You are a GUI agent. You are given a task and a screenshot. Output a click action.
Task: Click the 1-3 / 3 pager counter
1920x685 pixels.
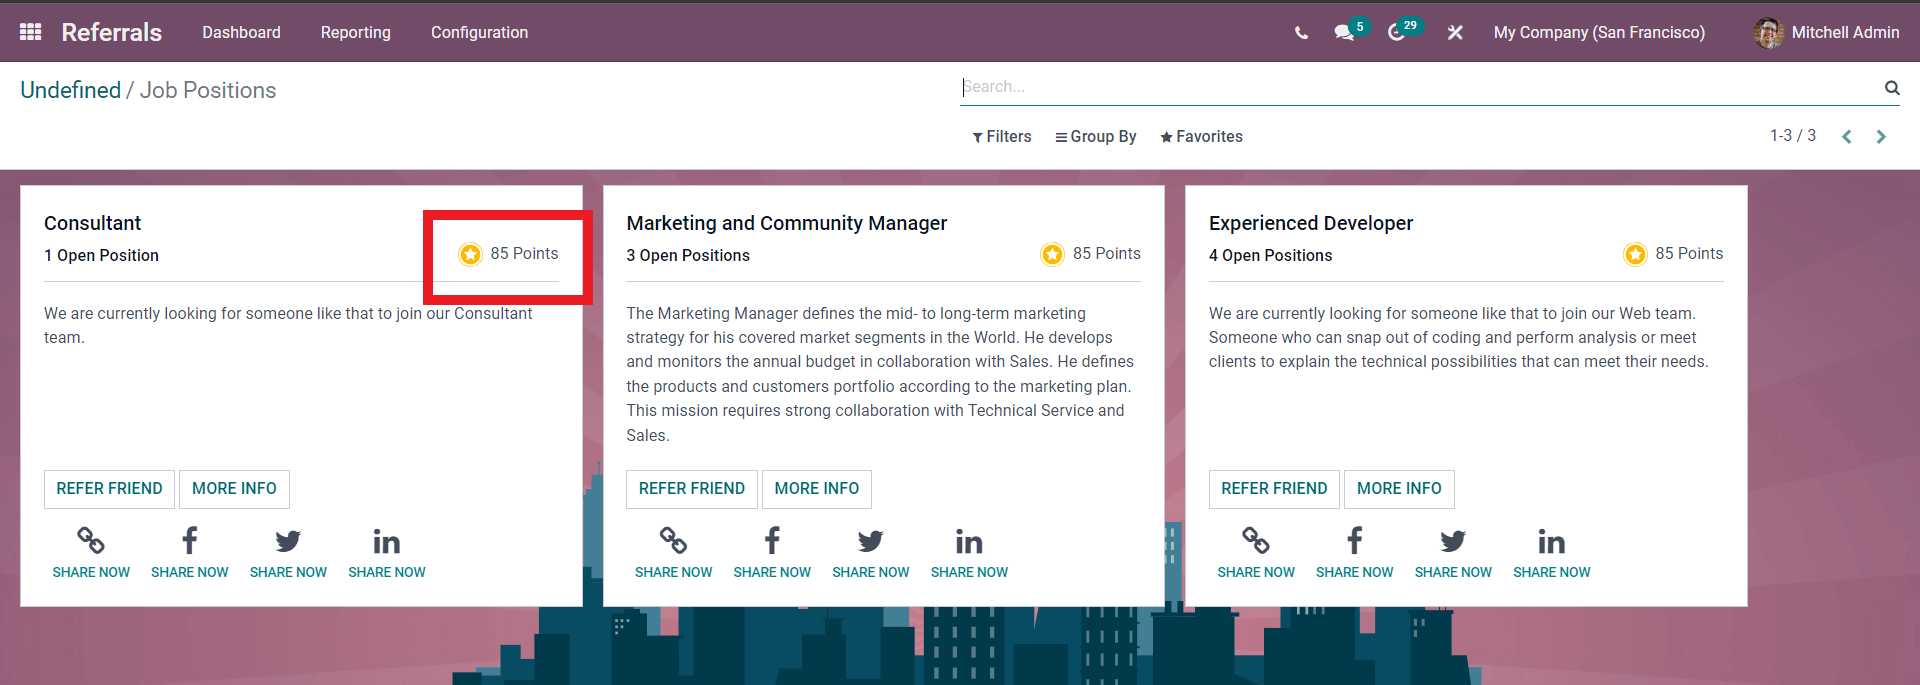(x=1793, y=136)
